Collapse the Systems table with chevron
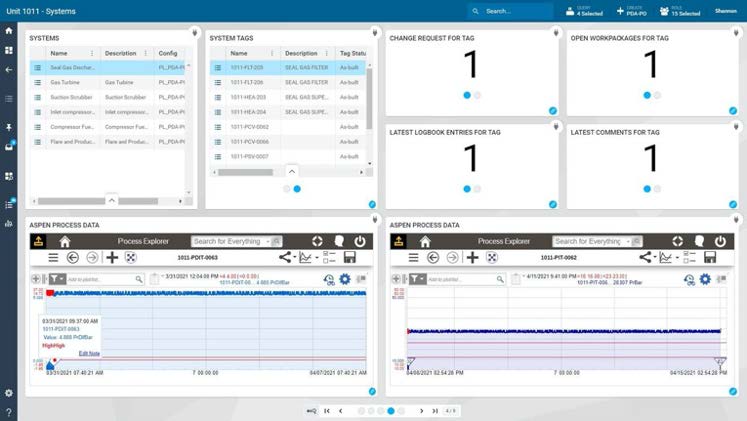This screenshot has width=747, height=421. [x=111, y=200]
